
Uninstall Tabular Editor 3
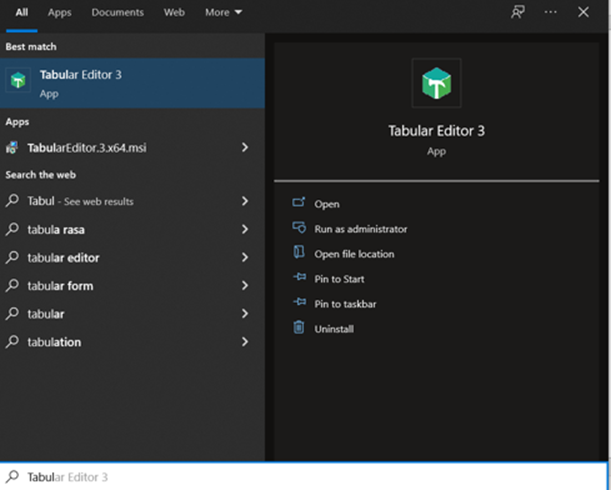(334, 329)
